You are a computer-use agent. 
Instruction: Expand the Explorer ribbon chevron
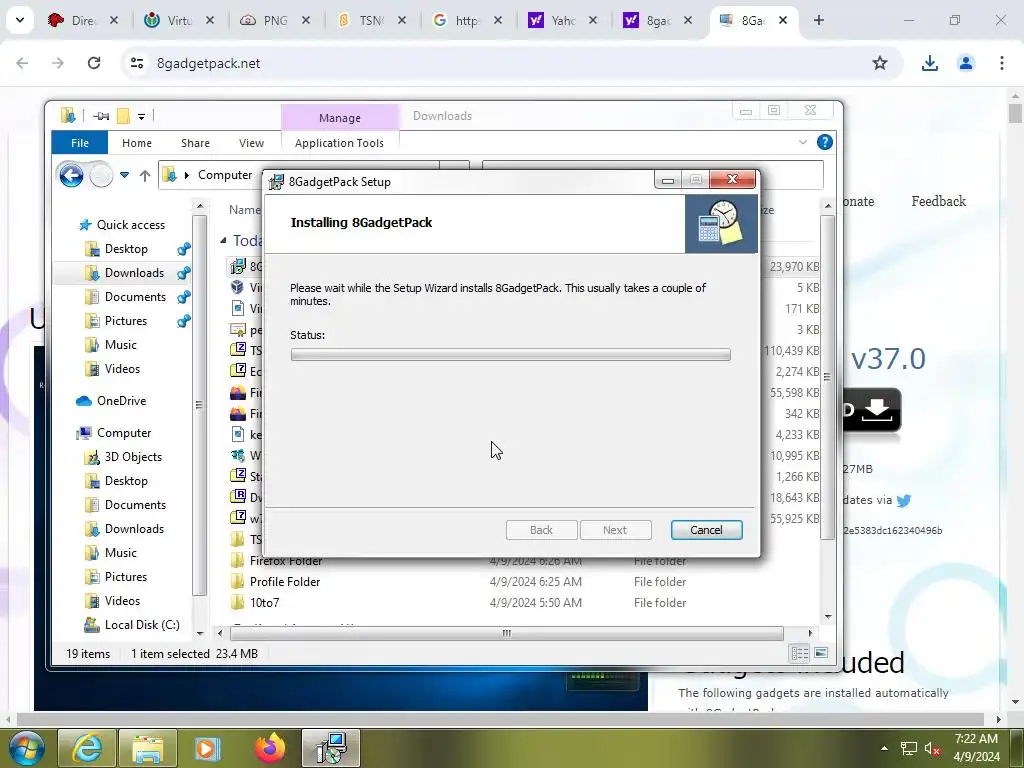click(803, 142)
